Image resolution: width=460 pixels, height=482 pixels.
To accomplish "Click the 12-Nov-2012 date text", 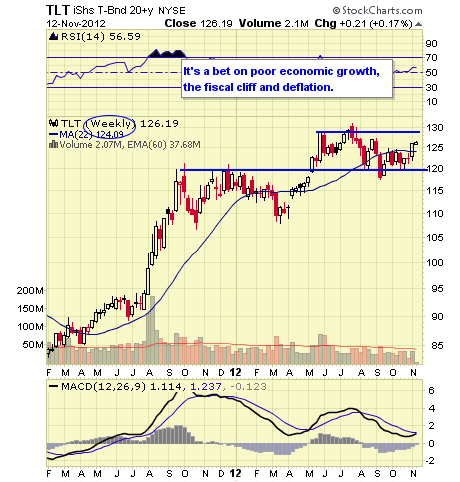I will coord(76,24).
